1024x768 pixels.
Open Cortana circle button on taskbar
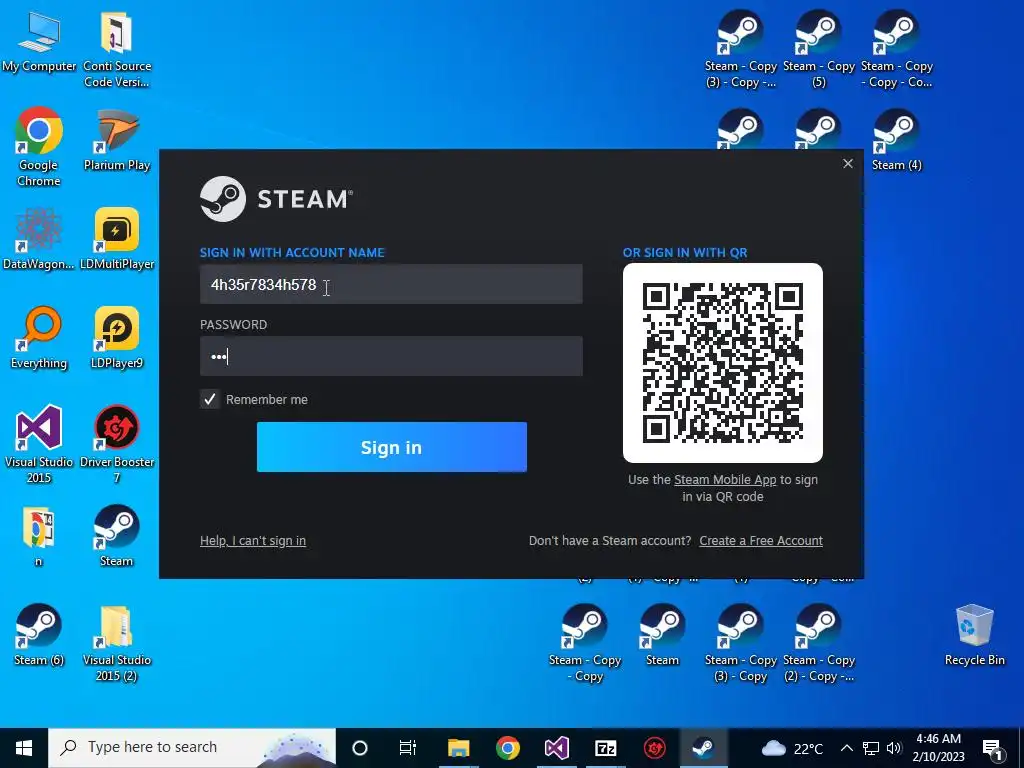[x=359, y=748]
